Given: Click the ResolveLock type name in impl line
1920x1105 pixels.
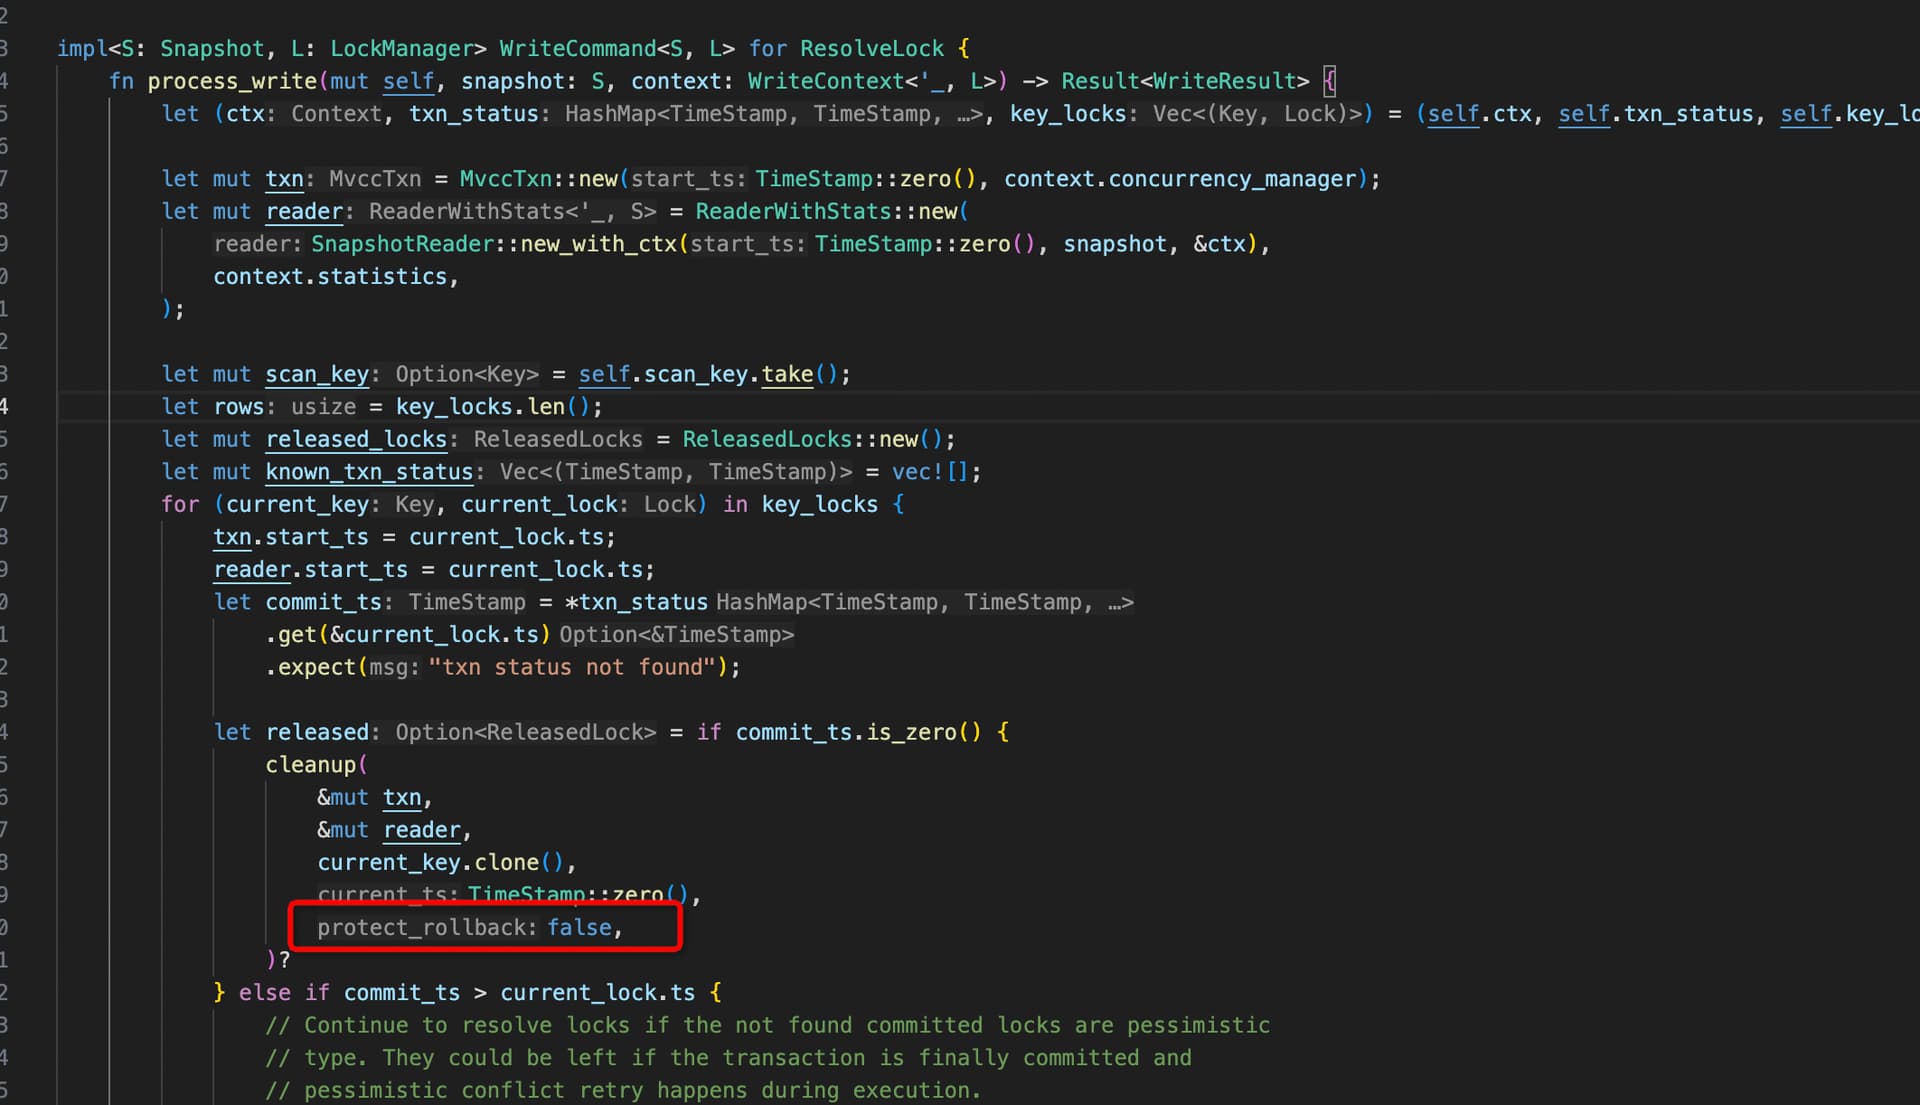Looking at the screenshot, I should tap(871, 48).
